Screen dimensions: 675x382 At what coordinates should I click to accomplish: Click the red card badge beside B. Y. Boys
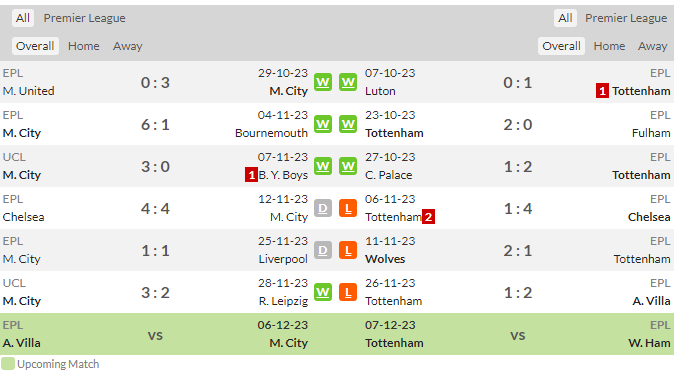251,175
